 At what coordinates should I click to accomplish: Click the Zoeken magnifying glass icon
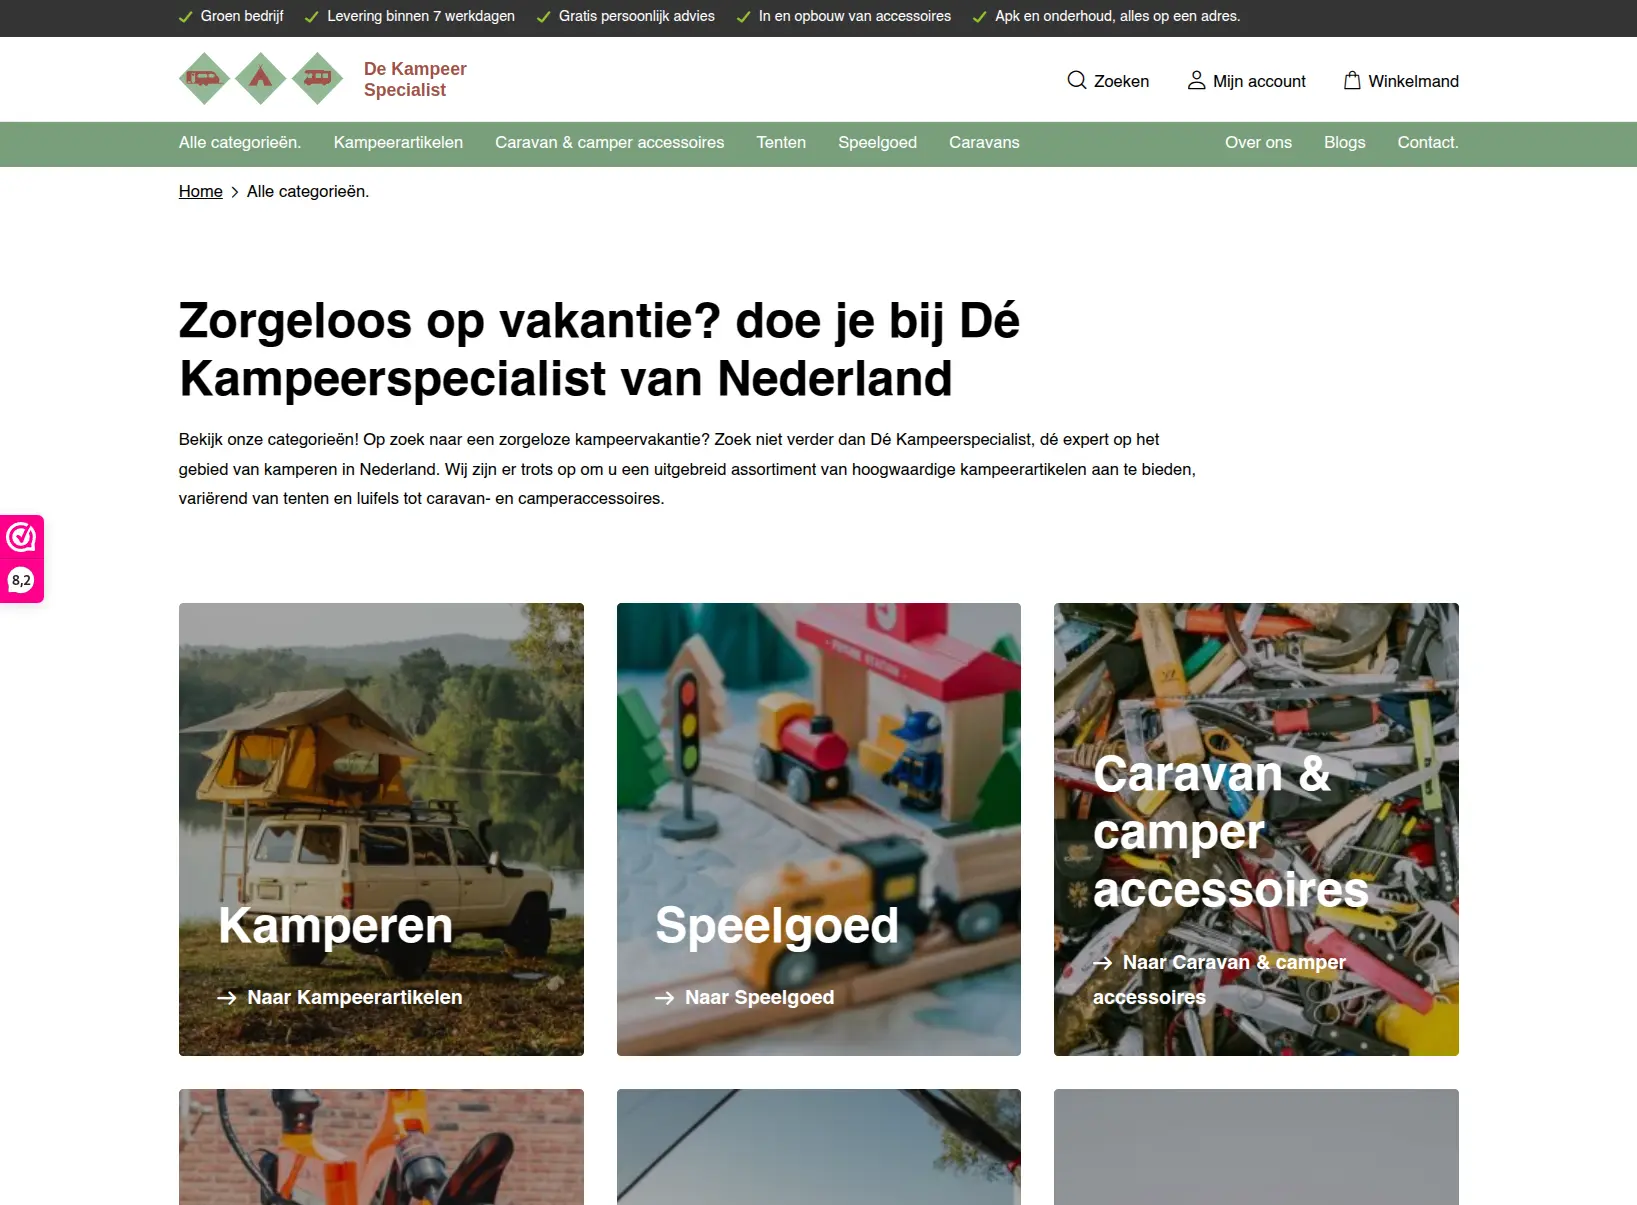click(1076, 80)
